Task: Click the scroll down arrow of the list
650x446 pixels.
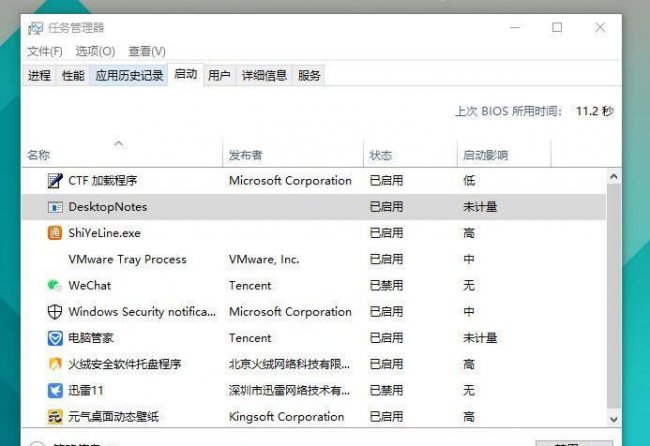Action: click(614, 419)
